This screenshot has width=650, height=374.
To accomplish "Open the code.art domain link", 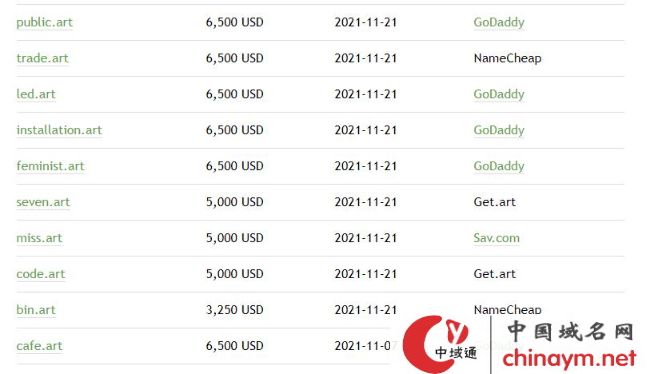I will [x=41, y=274].
